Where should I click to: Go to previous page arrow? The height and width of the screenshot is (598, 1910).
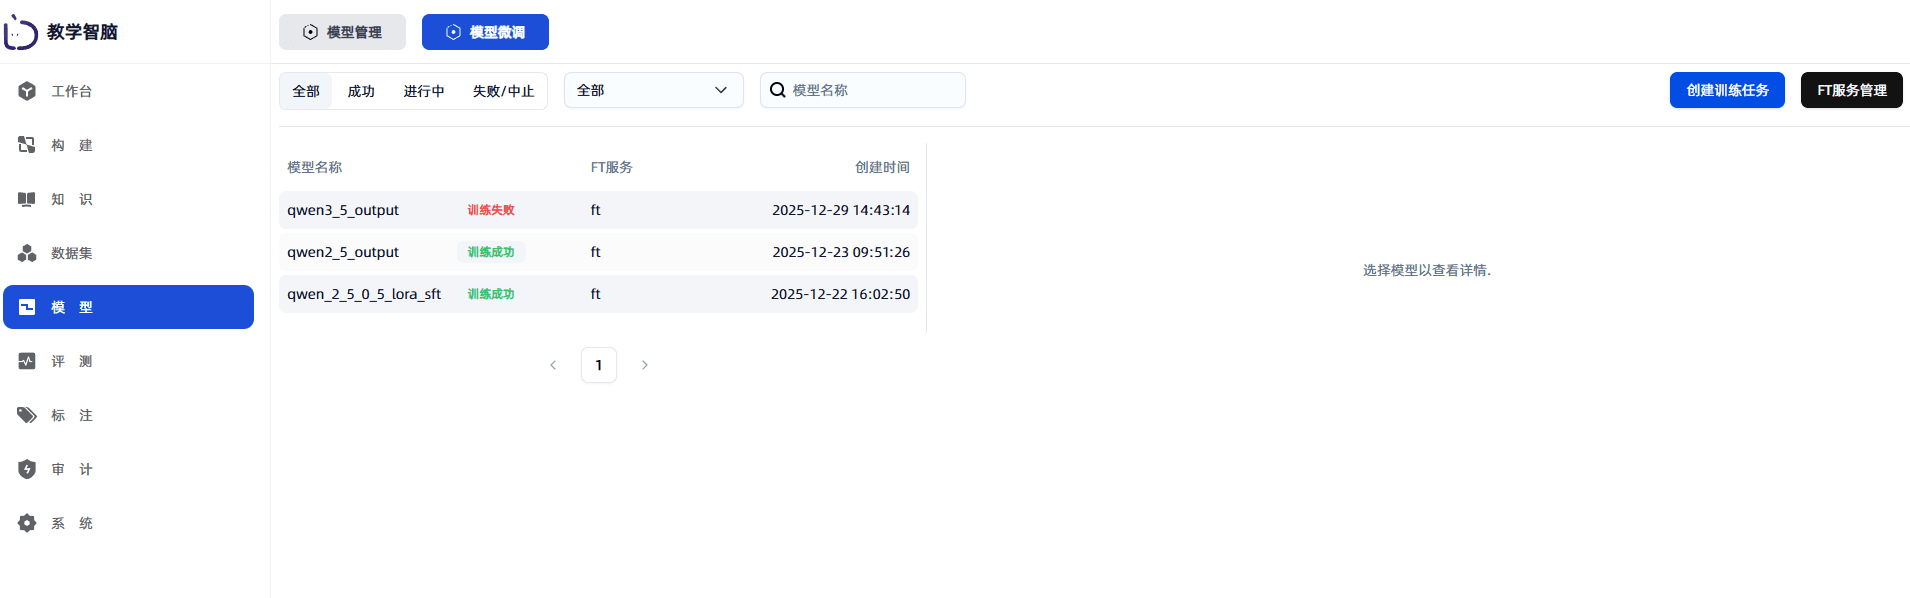pyautogui.click(x=553, y=365)
